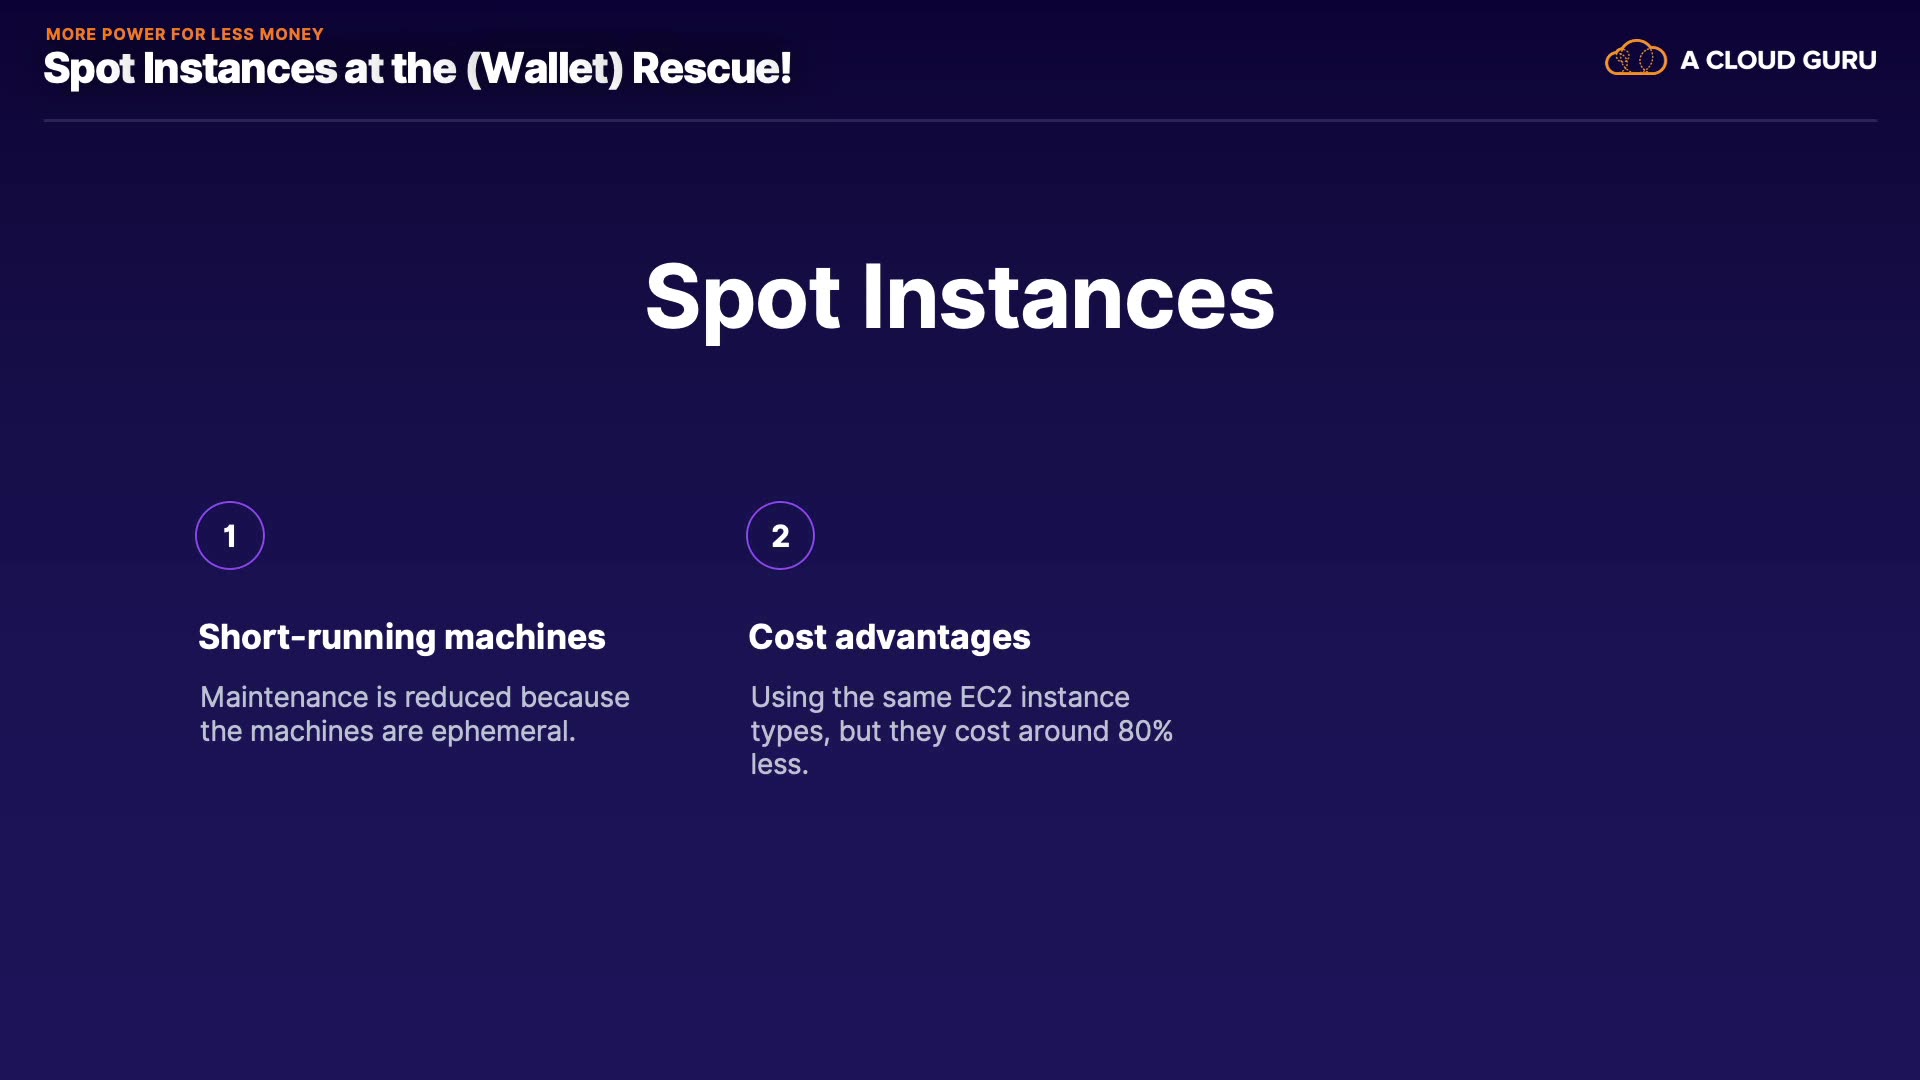Image resolution: width=1920 pixels, height=1080 pixels.
Task: Select the MORE POWER FOR LESS MONEY tagline
Action: point(185,34)
